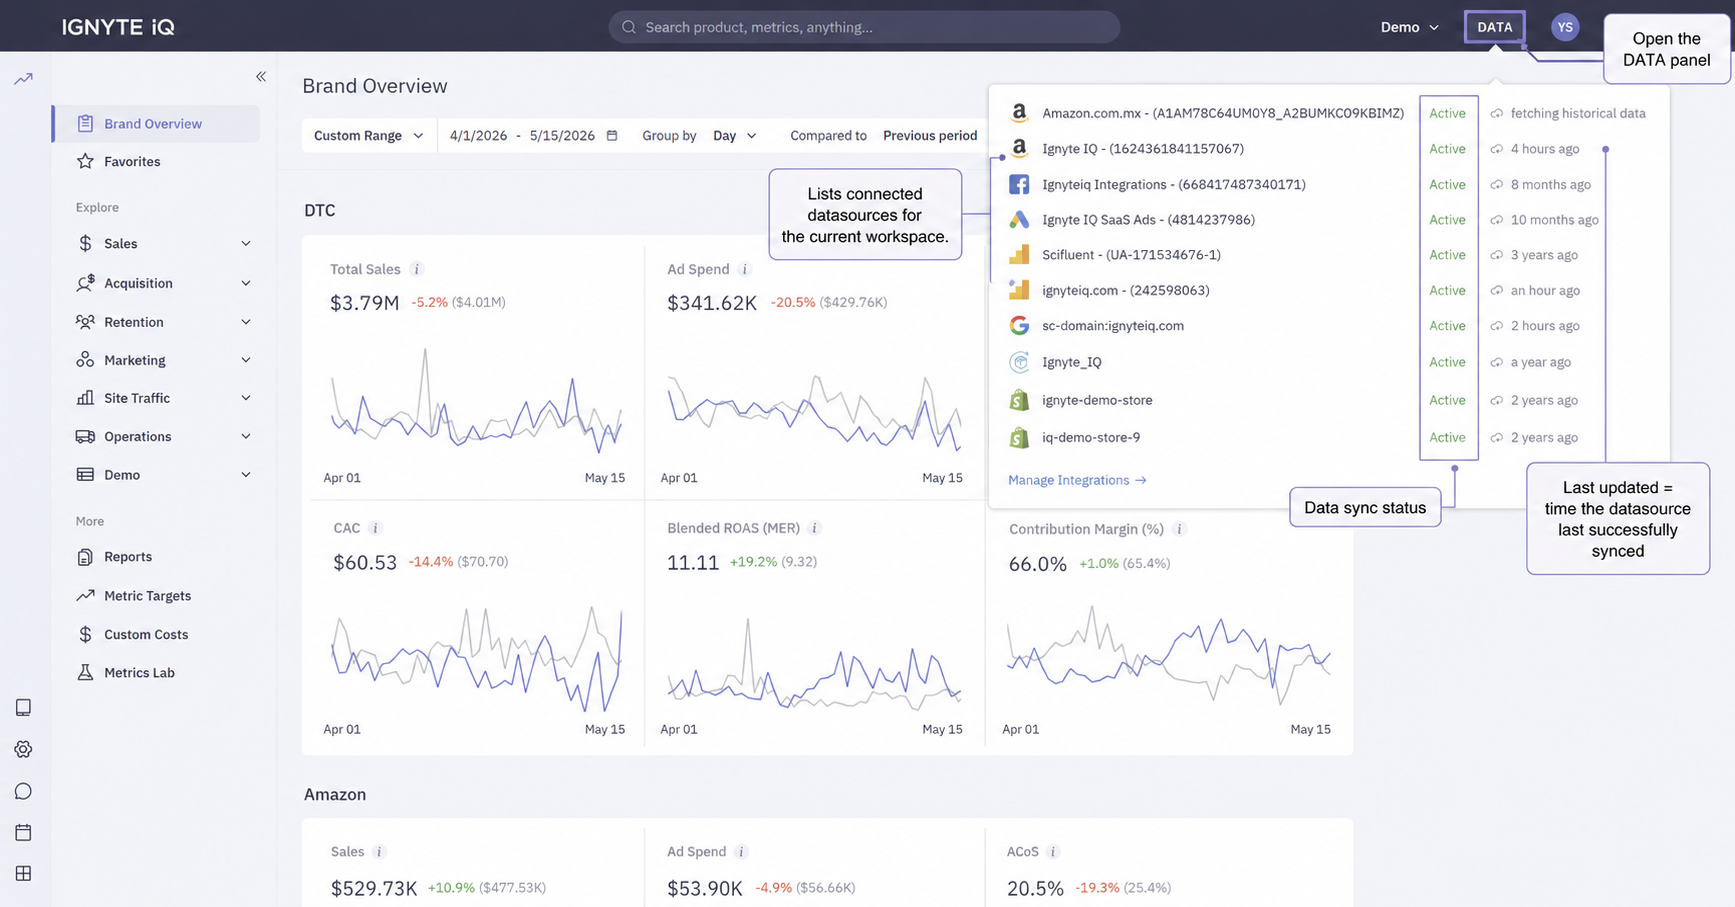Click the Google icon for sc-domain:ignyteiq.com
The image size is (1735, 907).
pyautogui.click(x=1019, y=325)
